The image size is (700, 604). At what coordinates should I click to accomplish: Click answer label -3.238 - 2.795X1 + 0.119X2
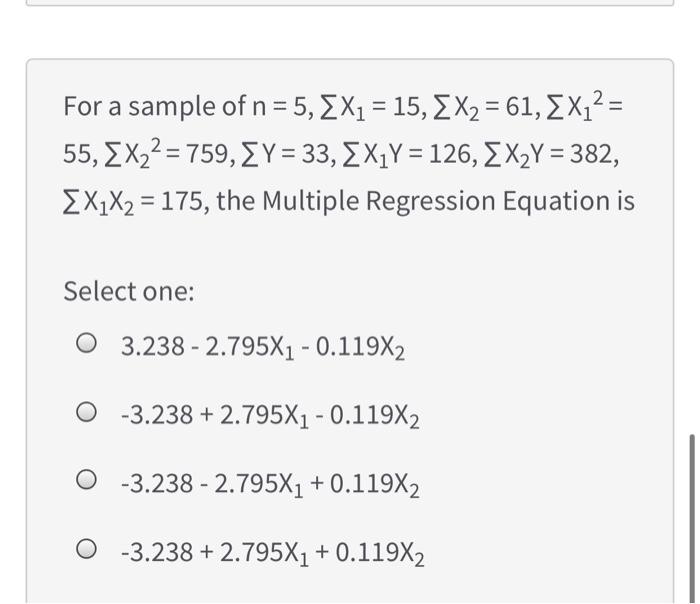click(270, 484)
